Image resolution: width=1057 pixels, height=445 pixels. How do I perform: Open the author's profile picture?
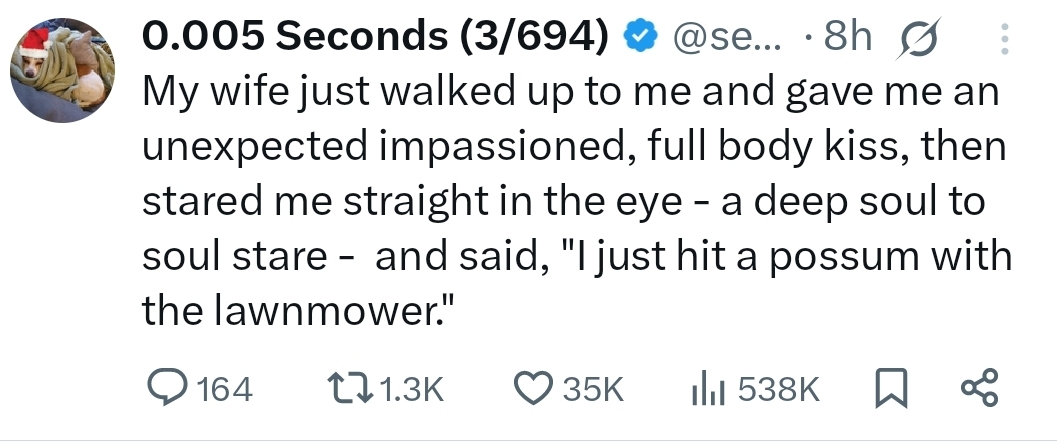[61, 70]
